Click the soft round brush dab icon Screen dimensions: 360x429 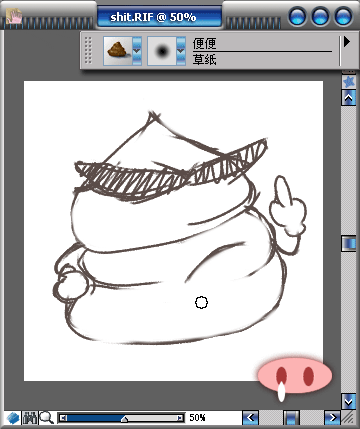pos(162,51)
